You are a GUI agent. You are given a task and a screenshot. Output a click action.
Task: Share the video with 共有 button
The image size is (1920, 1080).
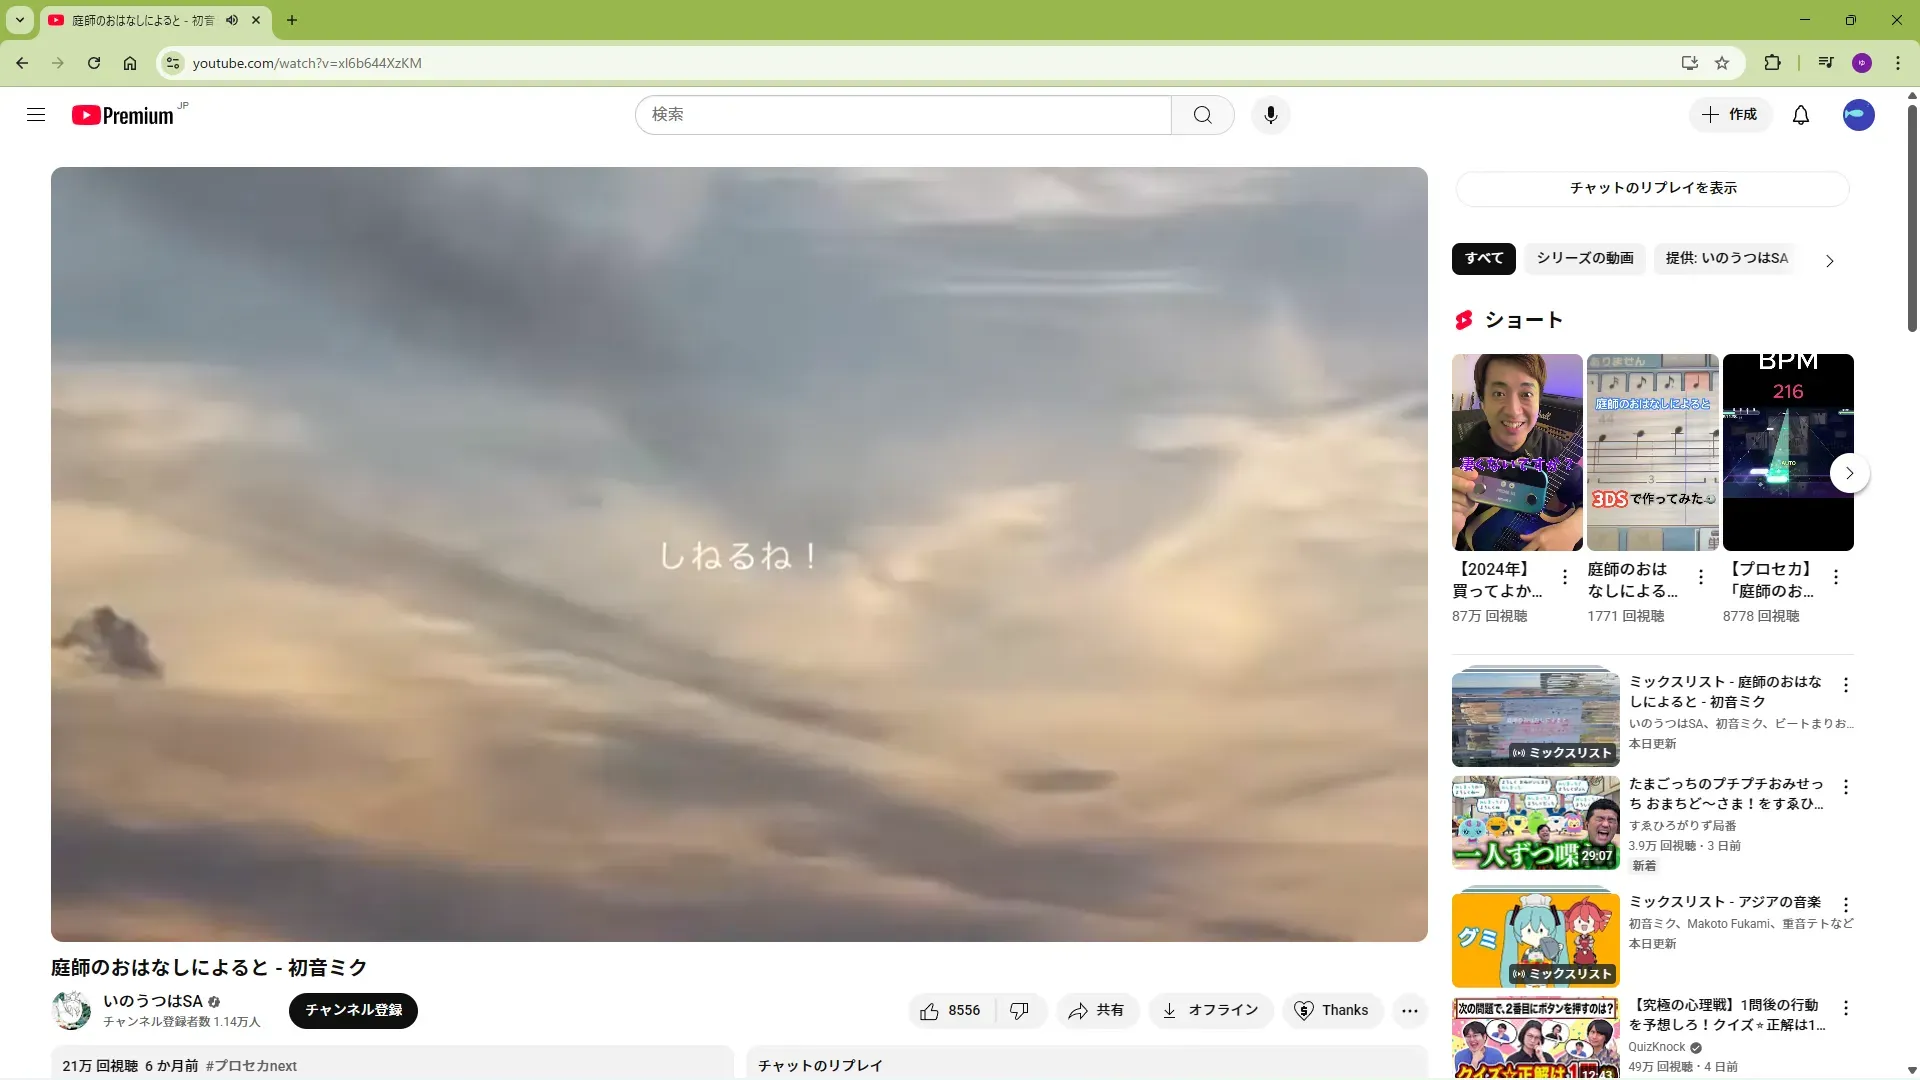pyautogui.click(x=1096, y=1011)
